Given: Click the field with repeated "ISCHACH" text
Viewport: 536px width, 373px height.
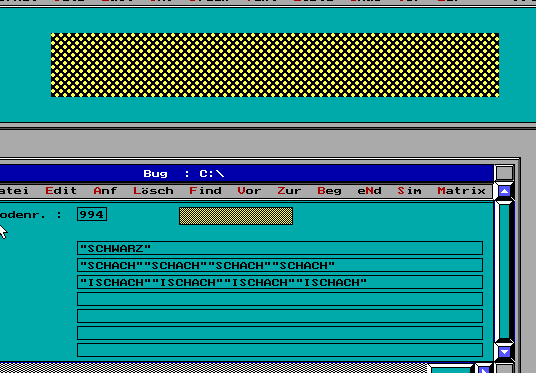Looking at the screenshot, I should 280,282.
